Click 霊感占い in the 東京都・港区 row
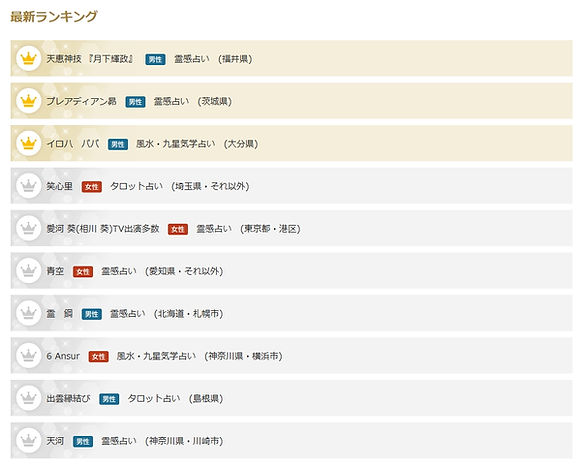 tap(214, 229)
